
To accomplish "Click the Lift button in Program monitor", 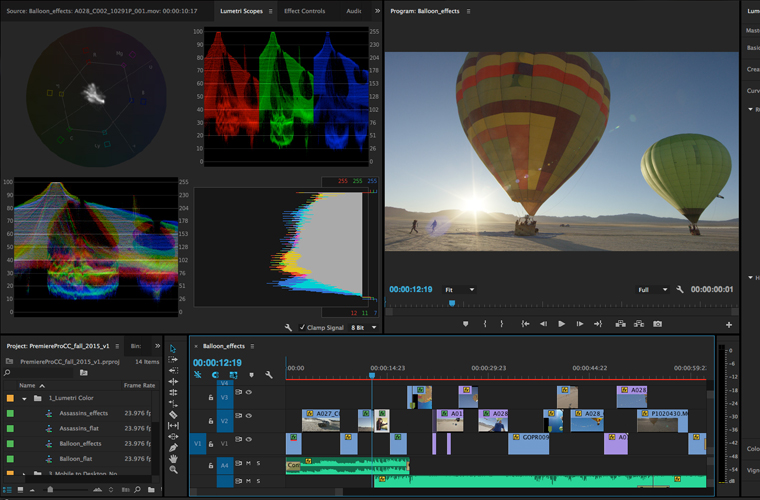I will click(620, 324).
